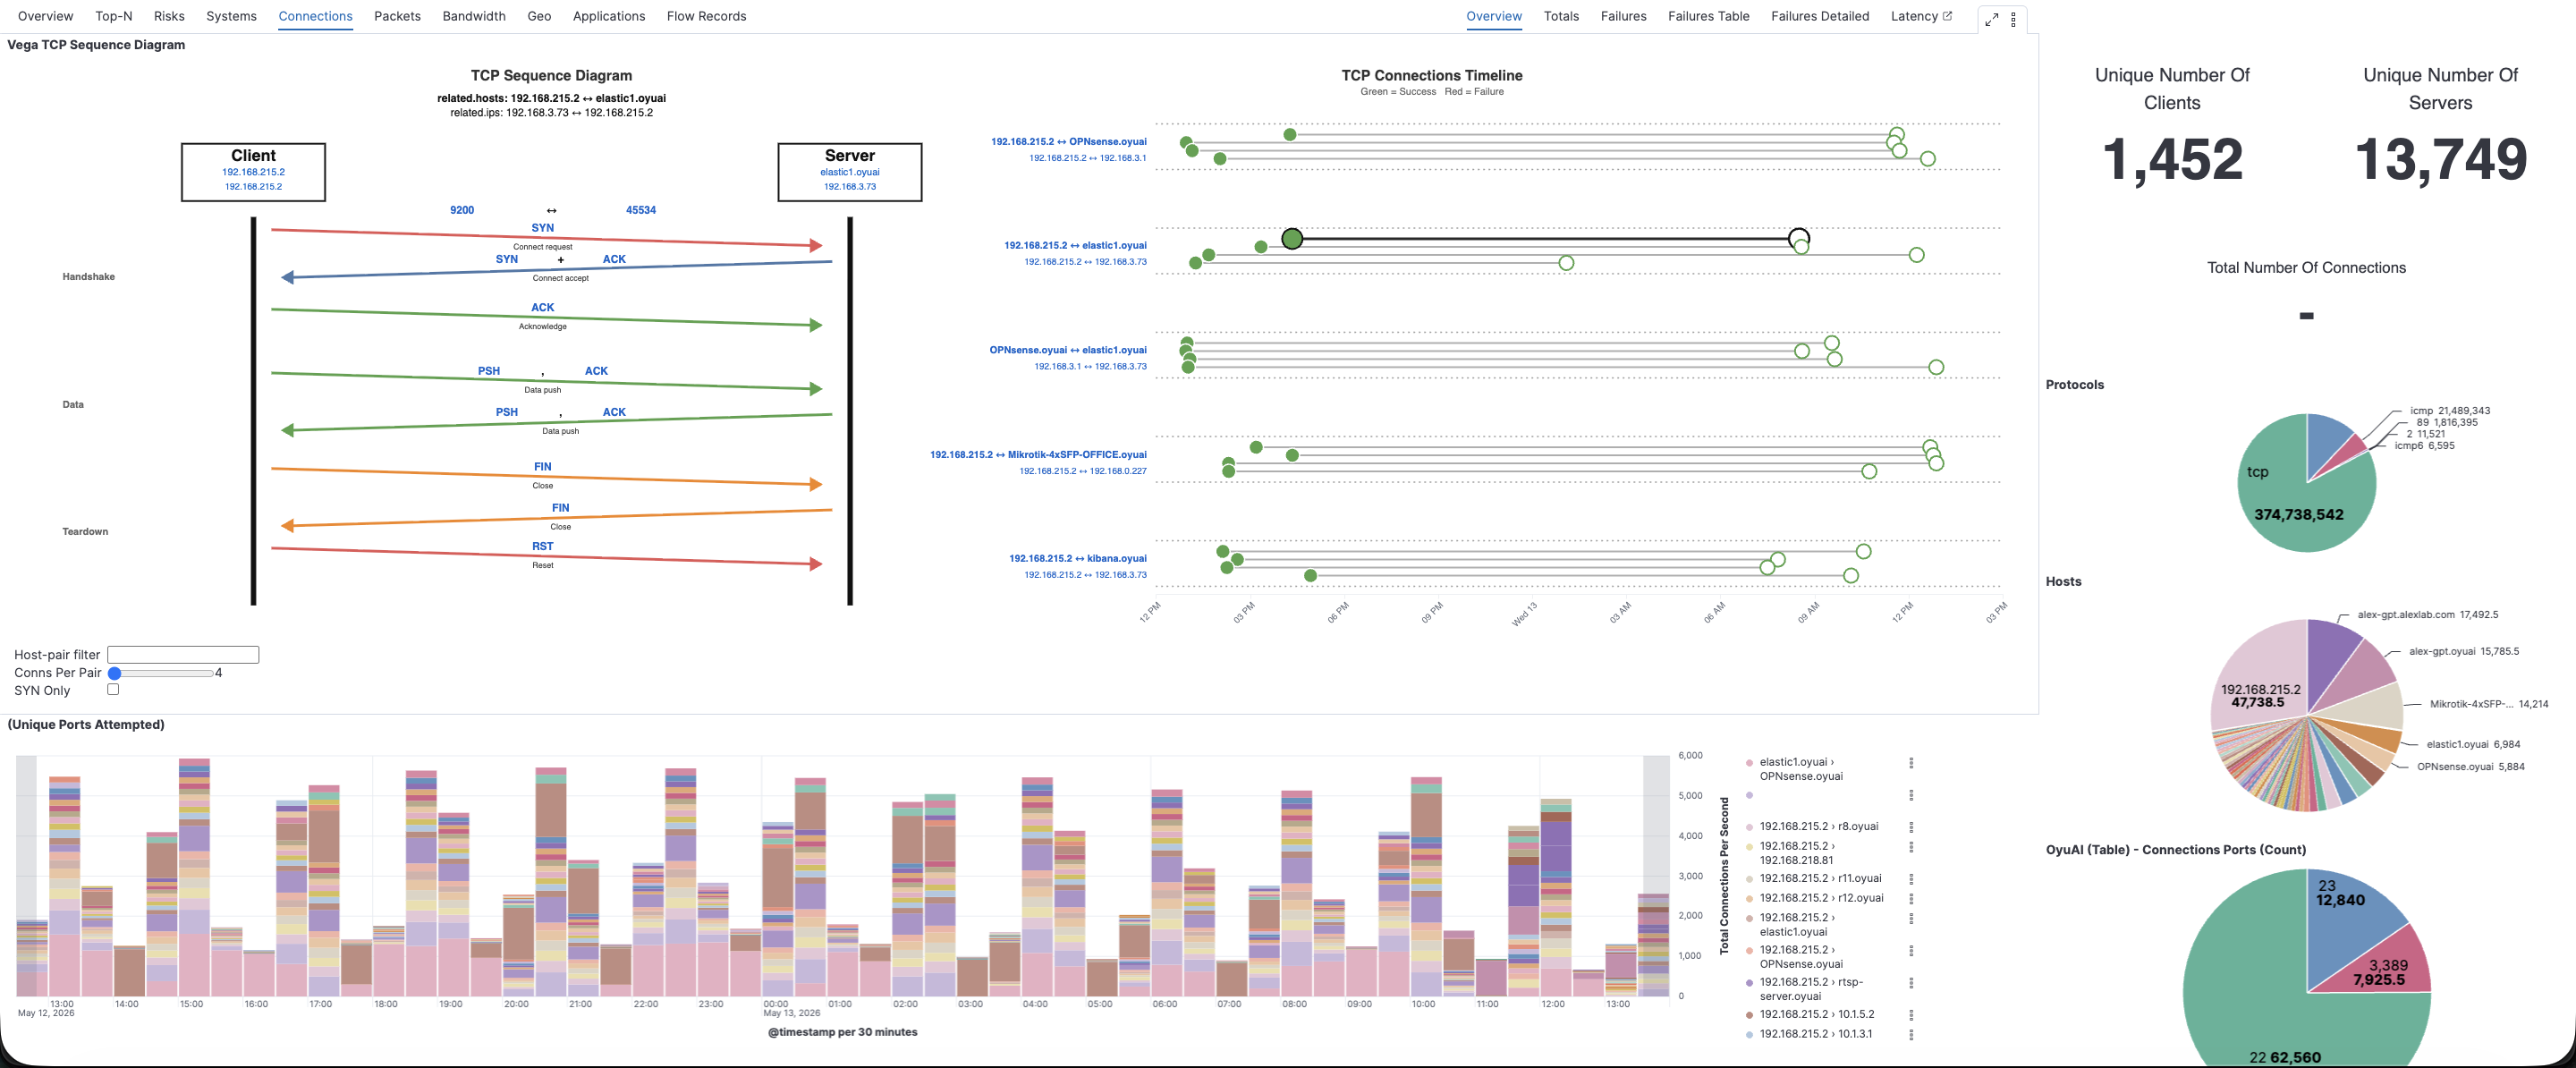Expand options for 192.168.215.2 › OPNsense.oyuai legend item
The width and height of the screenshot is (2576, 1068).
1911,951
